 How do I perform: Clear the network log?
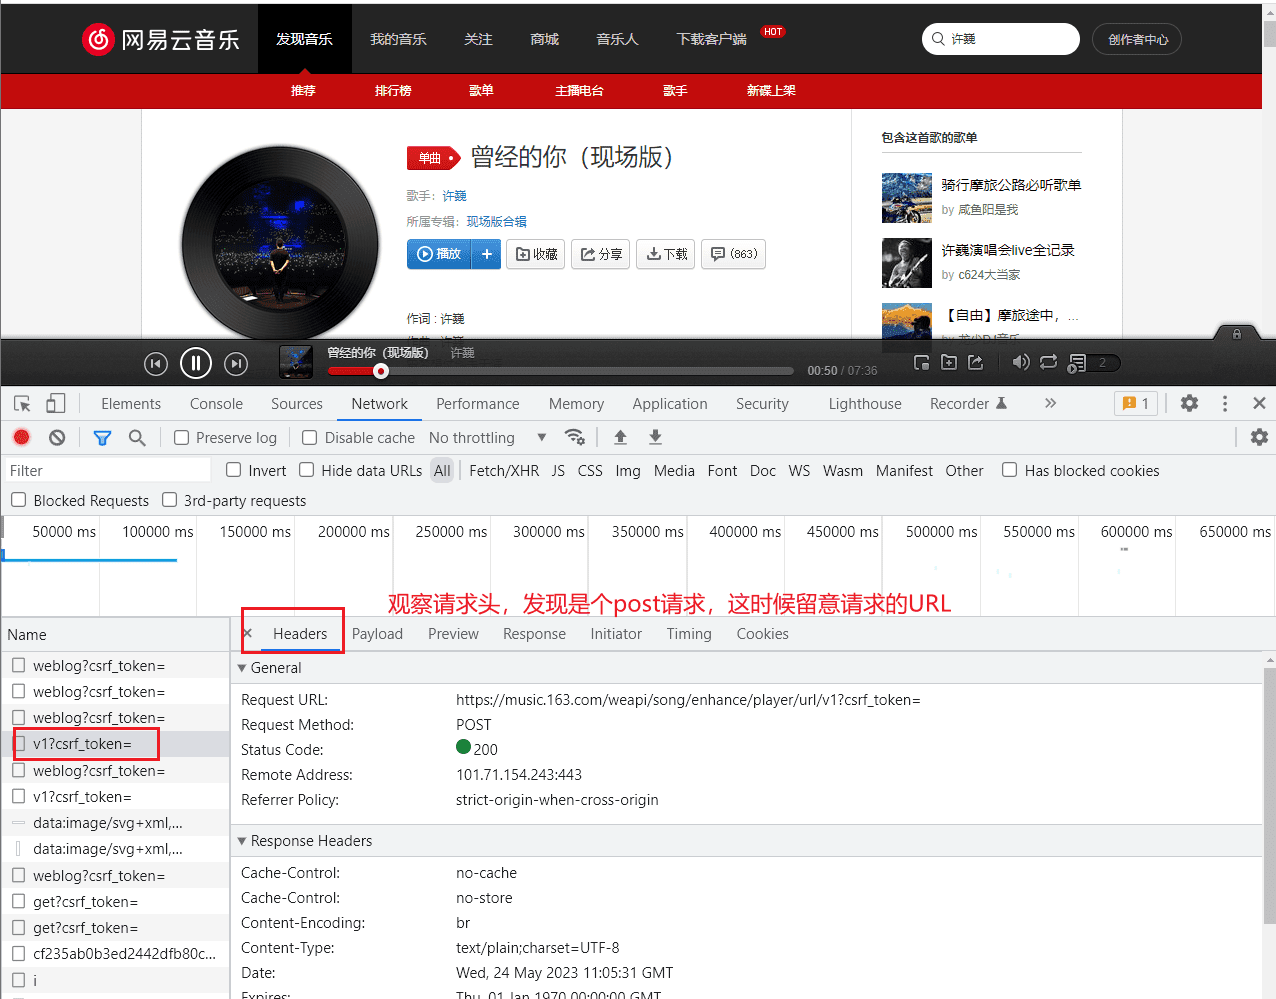click(57, 438)
